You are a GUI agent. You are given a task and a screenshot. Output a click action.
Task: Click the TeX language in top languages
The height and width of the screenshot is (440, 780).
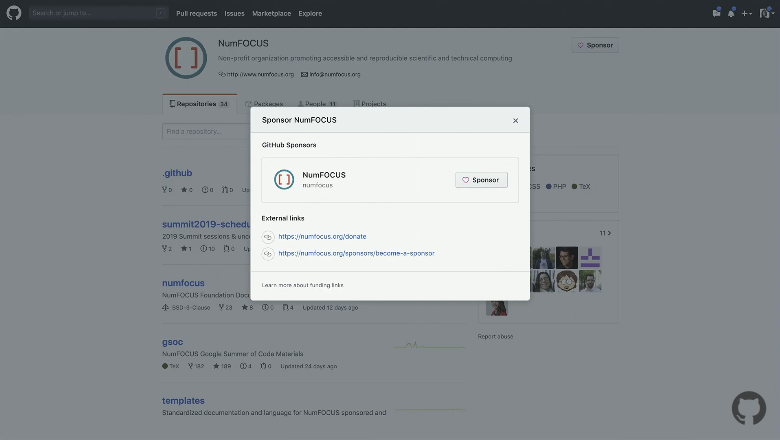pyautogui.click(x=581, y=186)
